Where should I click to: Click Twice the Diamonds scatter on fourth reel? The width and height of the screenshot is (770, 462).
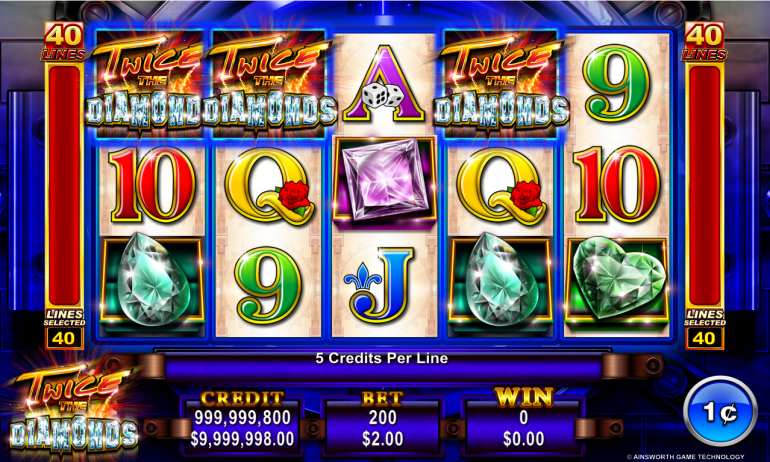pos(501,83)
